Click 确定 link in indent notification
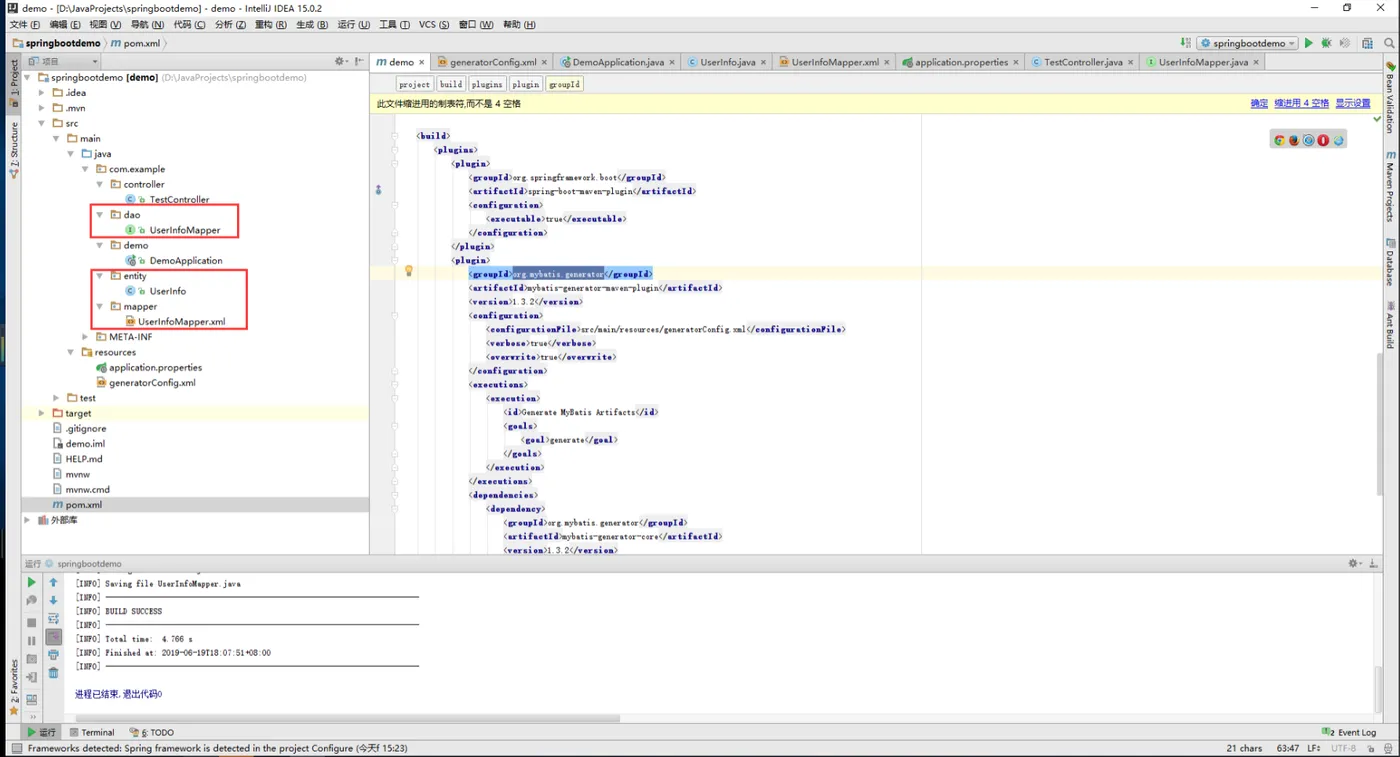Viewport: 1400px width, 757px height. pyautogui.click(x=1259, y=103)
